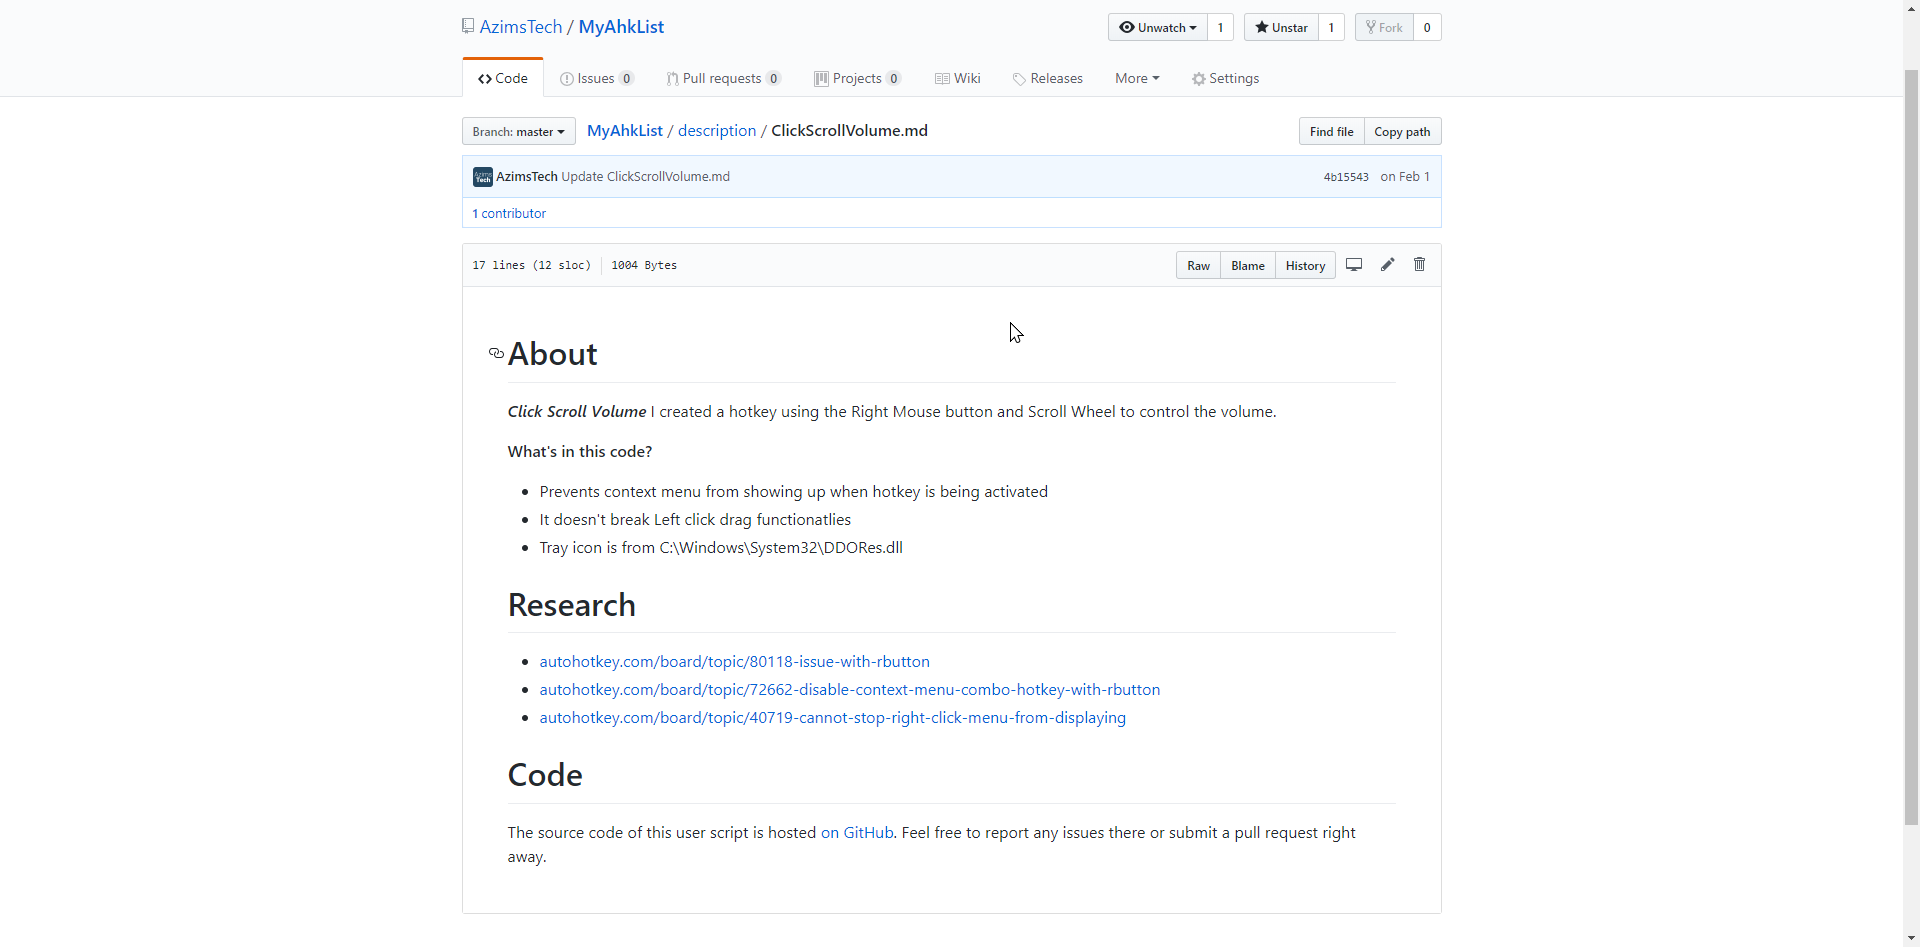The width and height of the screenshot is (1920, 947).
Task: Open the Issues tab
Action: (597, 78)
